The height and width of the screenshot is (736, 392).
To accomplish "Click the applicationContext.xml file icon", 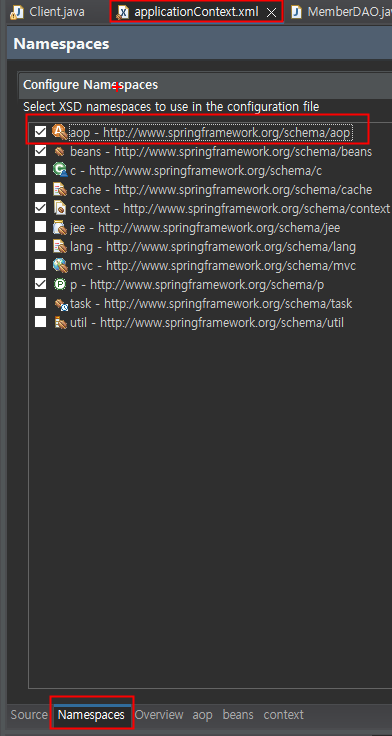I will click(x=123, y=12).
